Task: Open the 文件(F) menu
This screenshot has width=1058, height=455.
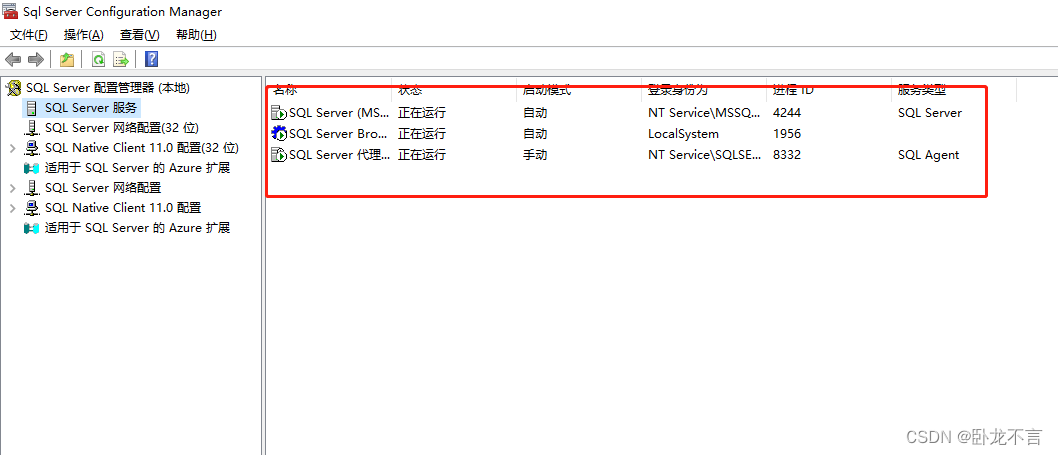Action: point(29,34)
